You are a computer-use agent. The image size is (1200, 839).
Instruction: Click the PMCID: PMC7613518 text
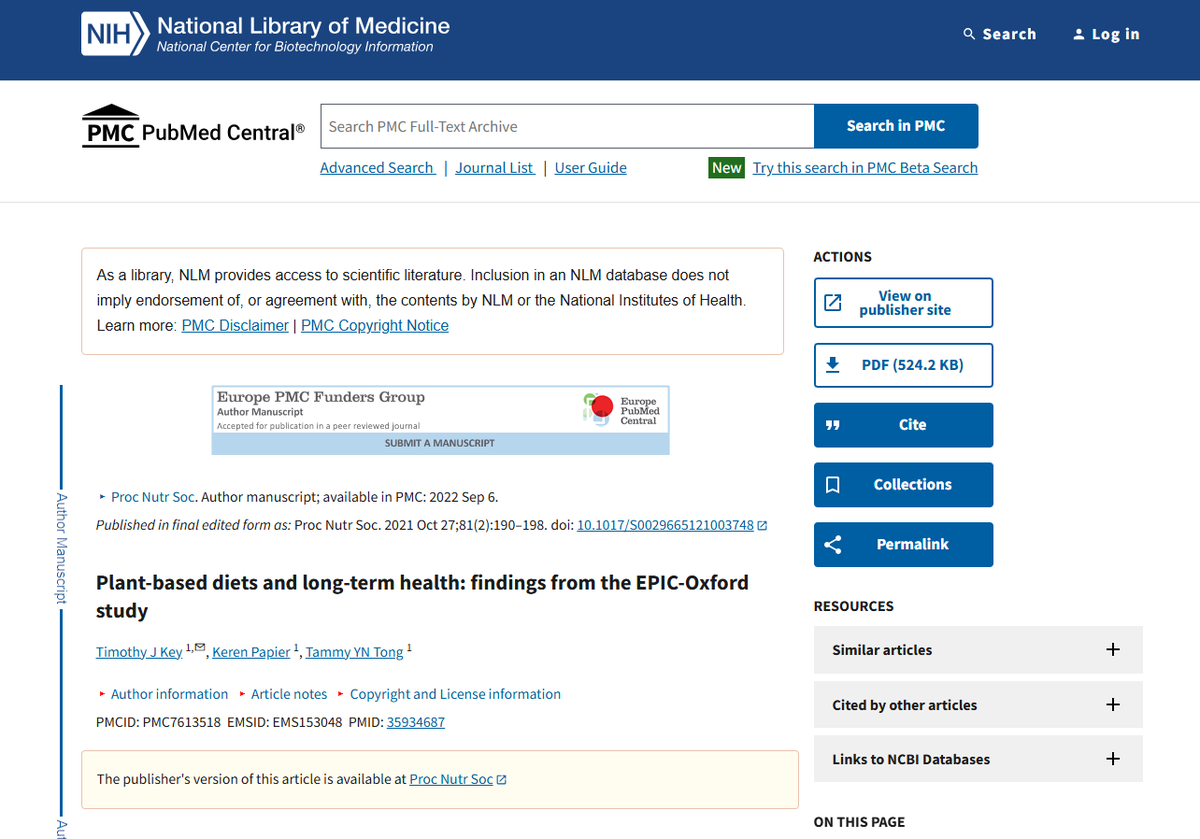point(158,722)
